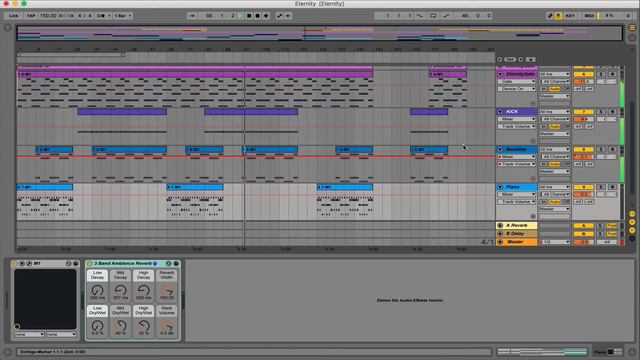Toggle computer MIDI keyboard icon
The height and width of the screenshot is (360, 640).
coord(558,16)
